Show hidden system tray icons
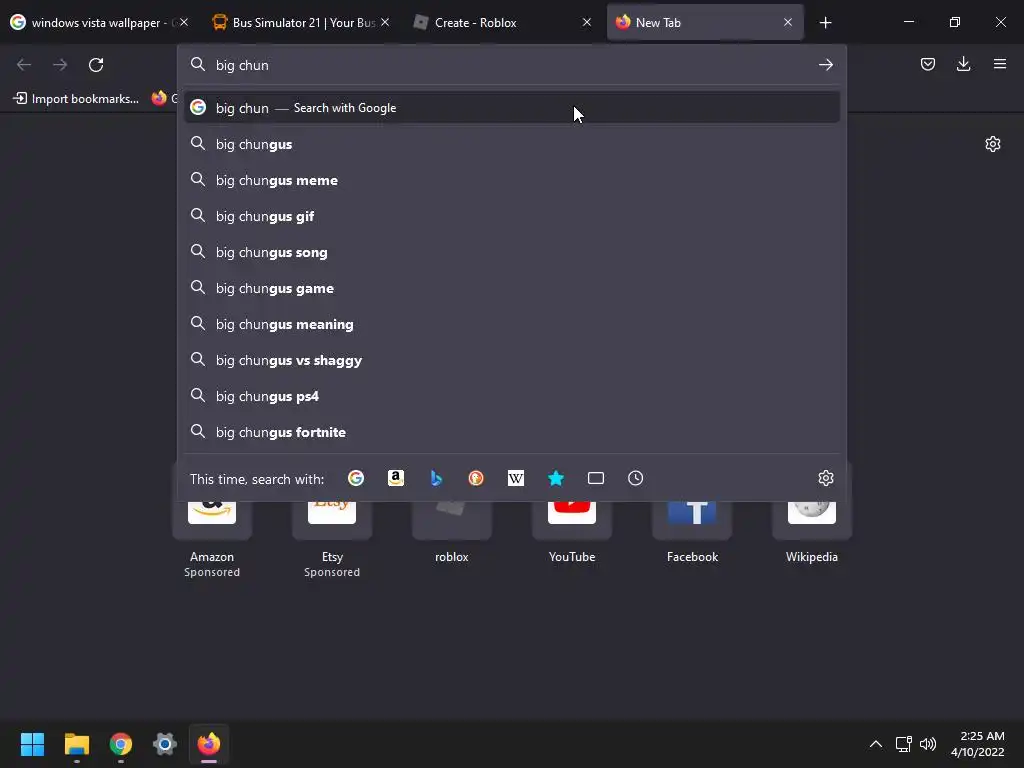Image resolution: width=1024 pixels, height=768 pixels. pyautogui.click(x=876, y=744)
